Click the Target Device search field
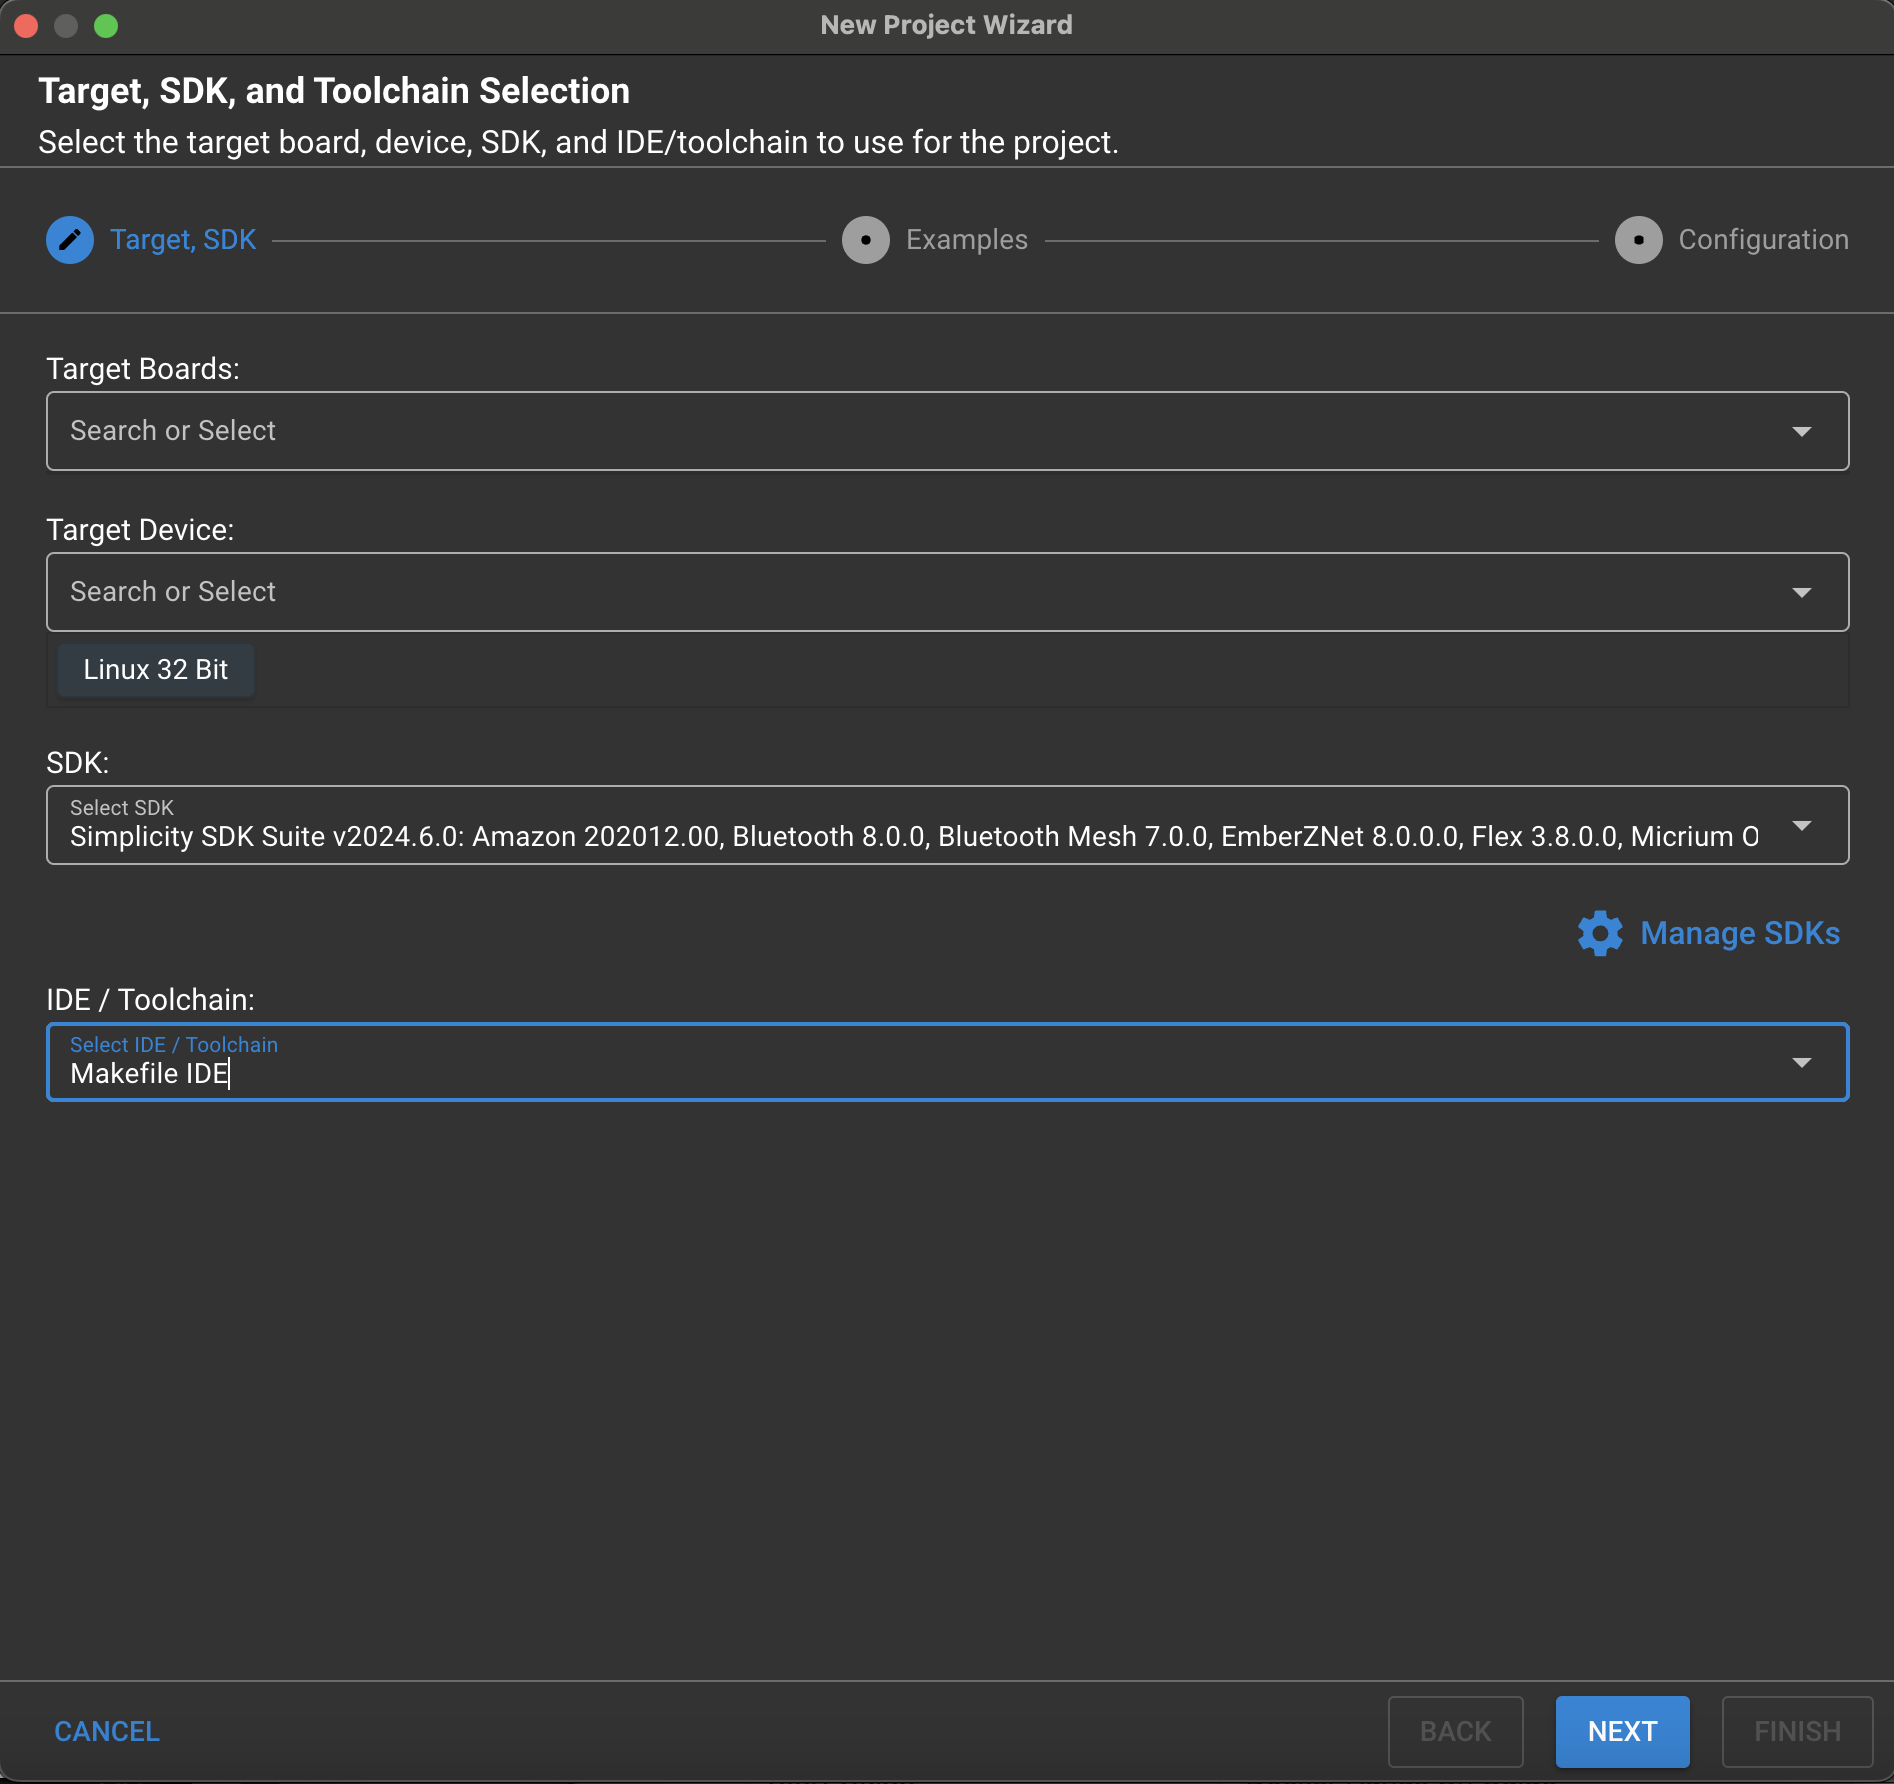This screenshot has height=1784, width=1894. [x=900, y=592]
